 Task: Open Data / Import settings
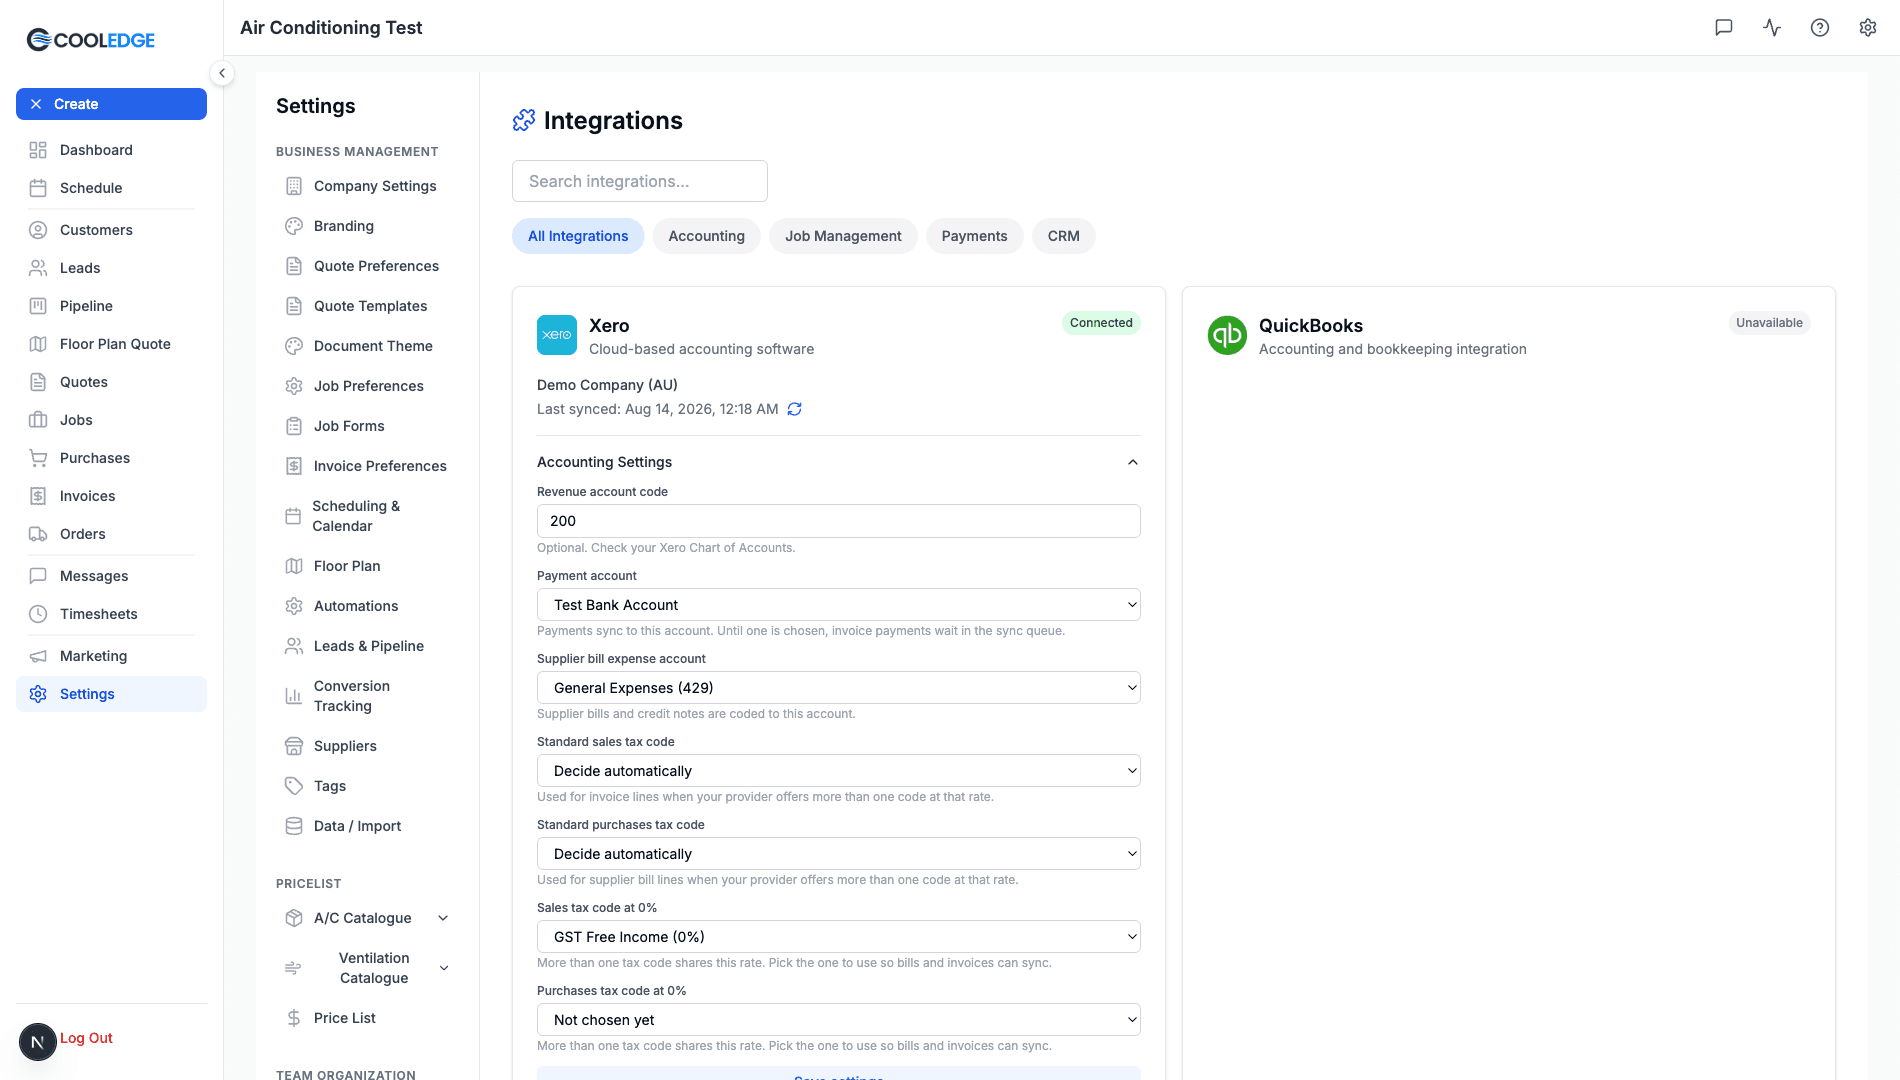coord(367,826)
